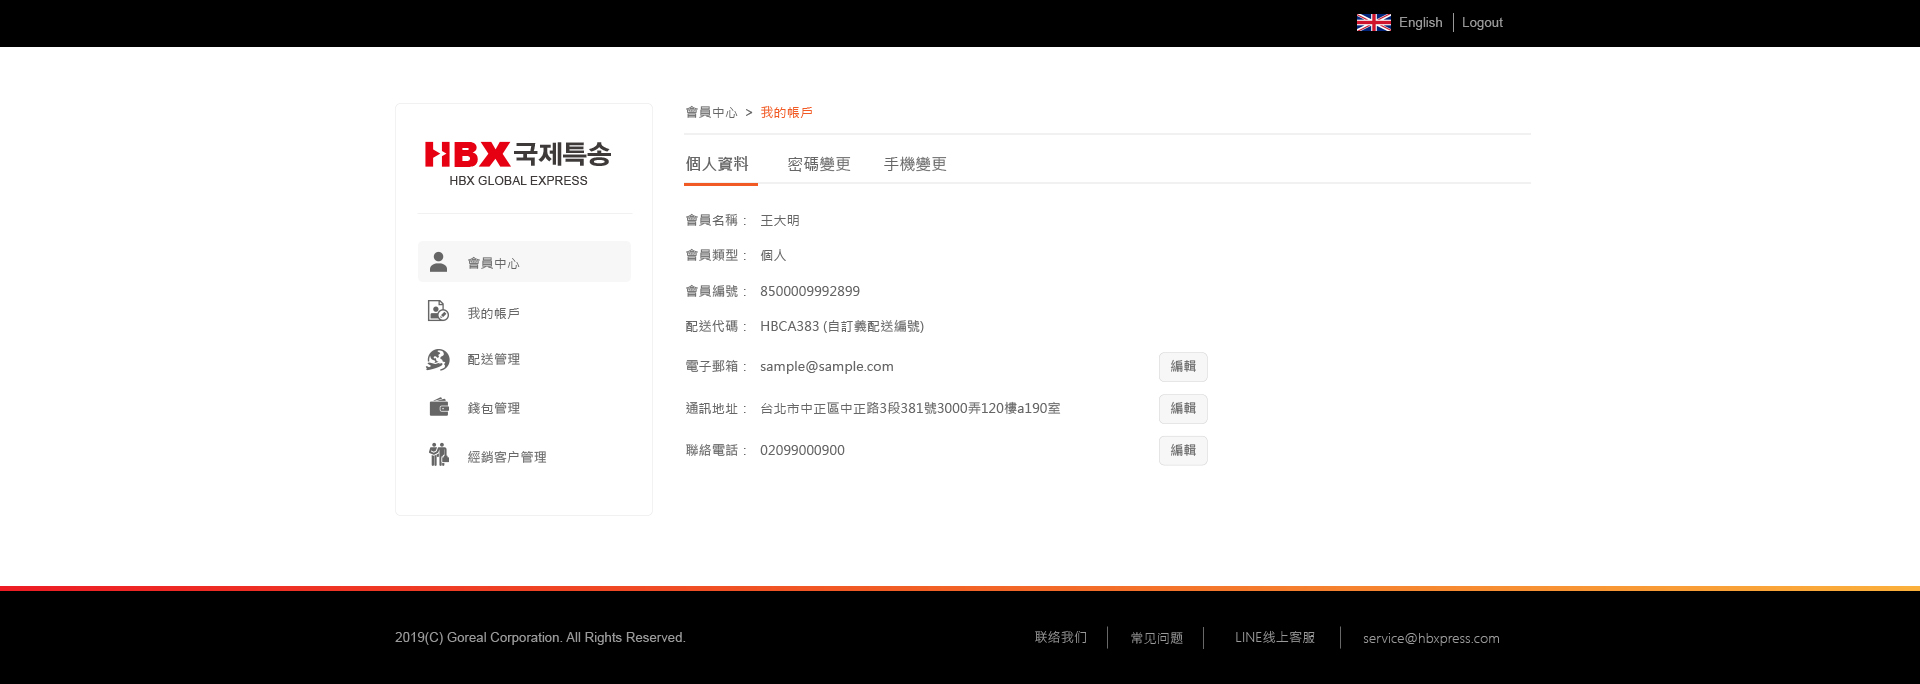The image size is (1920, 684).
Task: Click the service@hbxpress.com email link
Action: tap(1430, 638)
